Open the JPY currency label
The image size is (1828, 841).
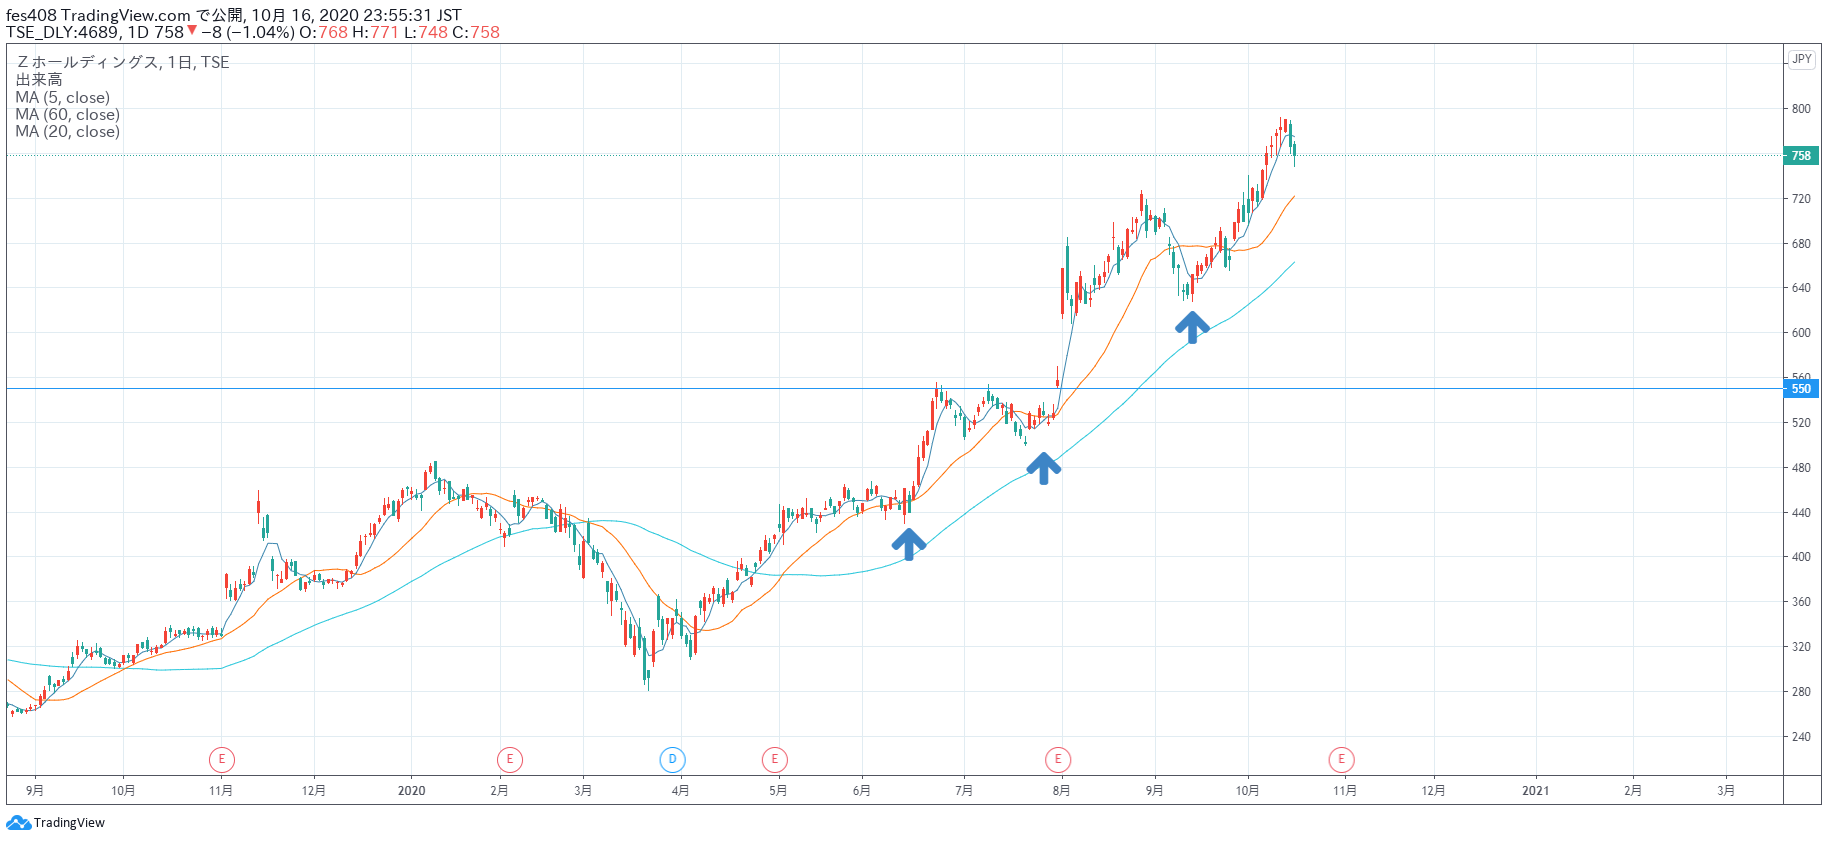(x=1801, y=59)
